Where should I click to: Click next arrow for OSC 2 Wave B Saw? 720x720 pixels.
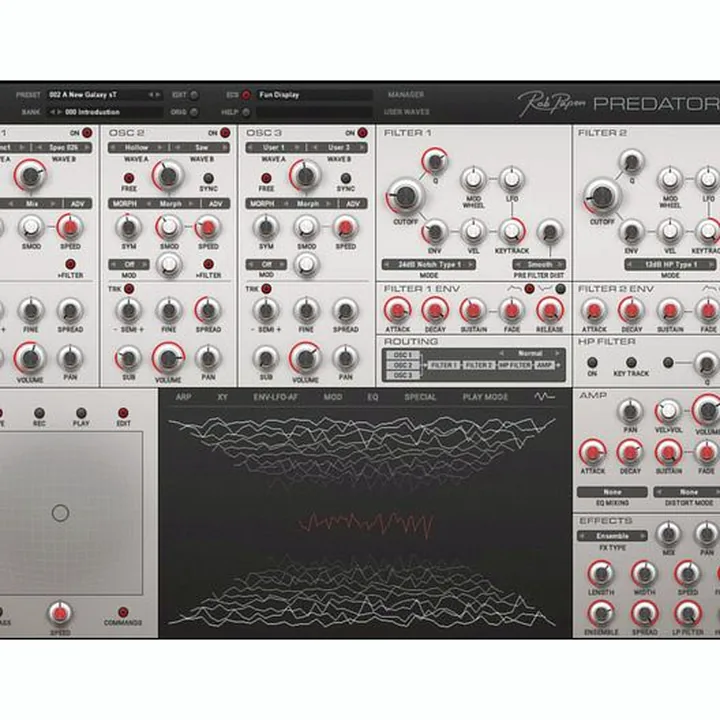coord(224,148)
